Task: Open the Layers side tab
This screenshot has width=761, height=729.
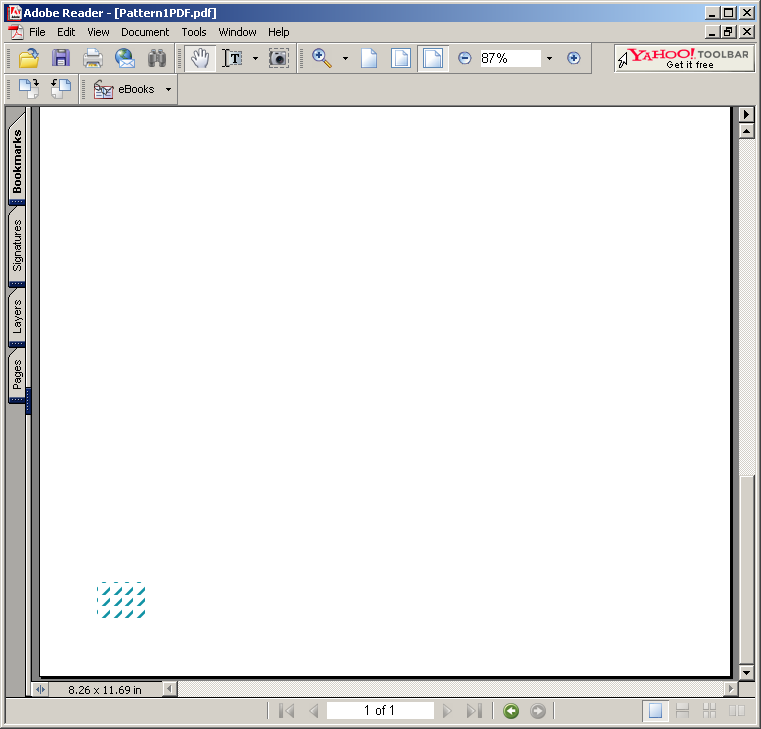Action: 17,317
